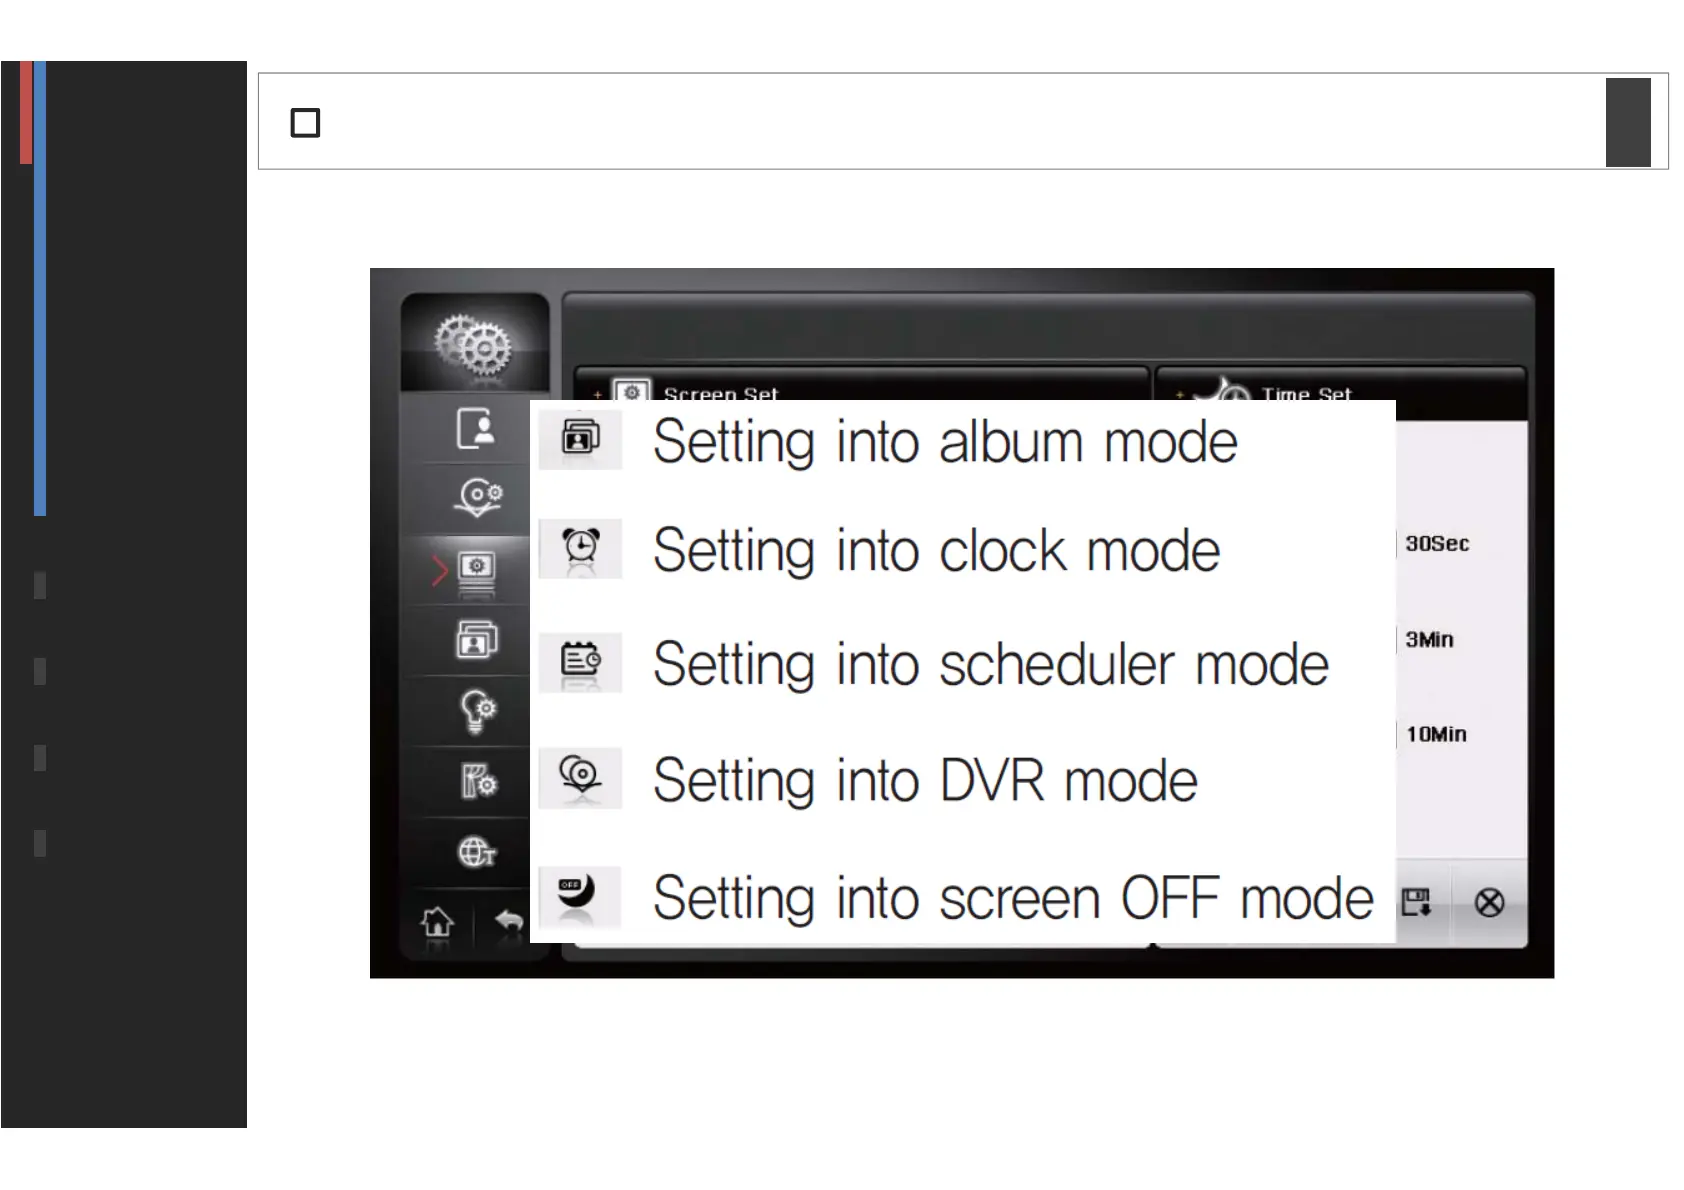
Task: Select the screen settings sidebar icon
Action: click(x=476, y=570)
